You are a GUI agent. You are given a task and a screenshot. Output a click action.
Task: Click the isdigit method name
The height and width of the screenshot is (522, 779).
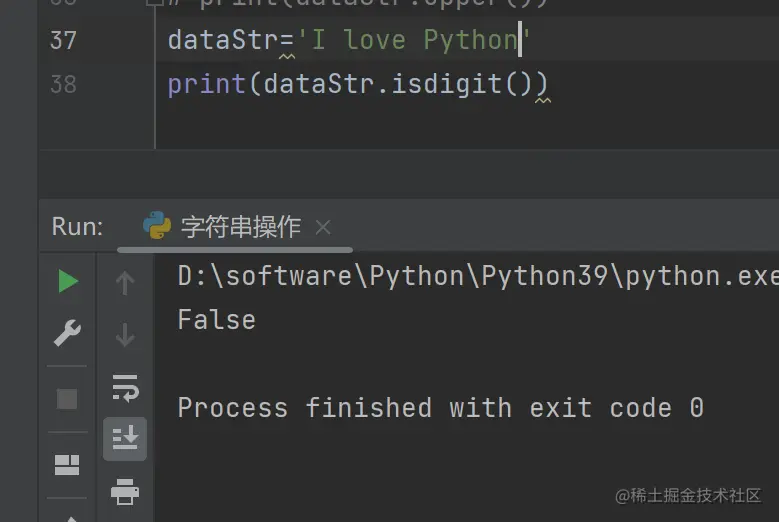pos(447,84)
